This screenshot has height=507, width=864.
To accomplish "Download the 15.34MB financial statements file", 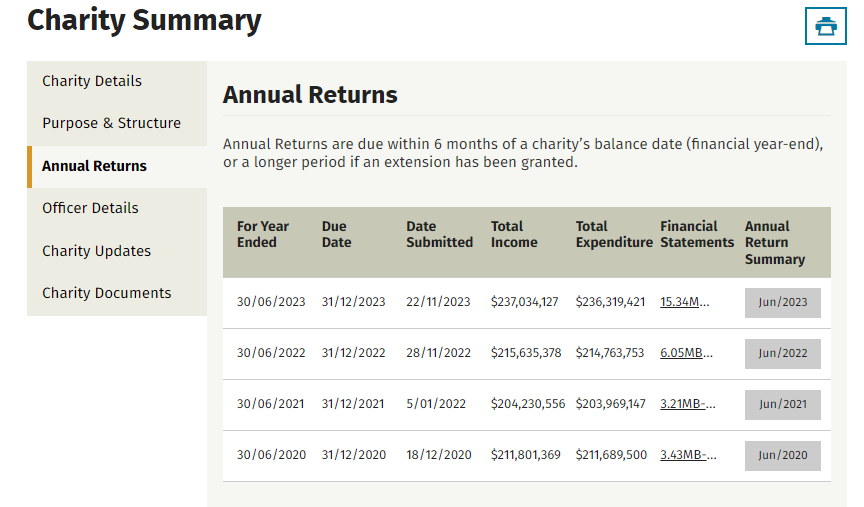I will [x=685, y=302].
